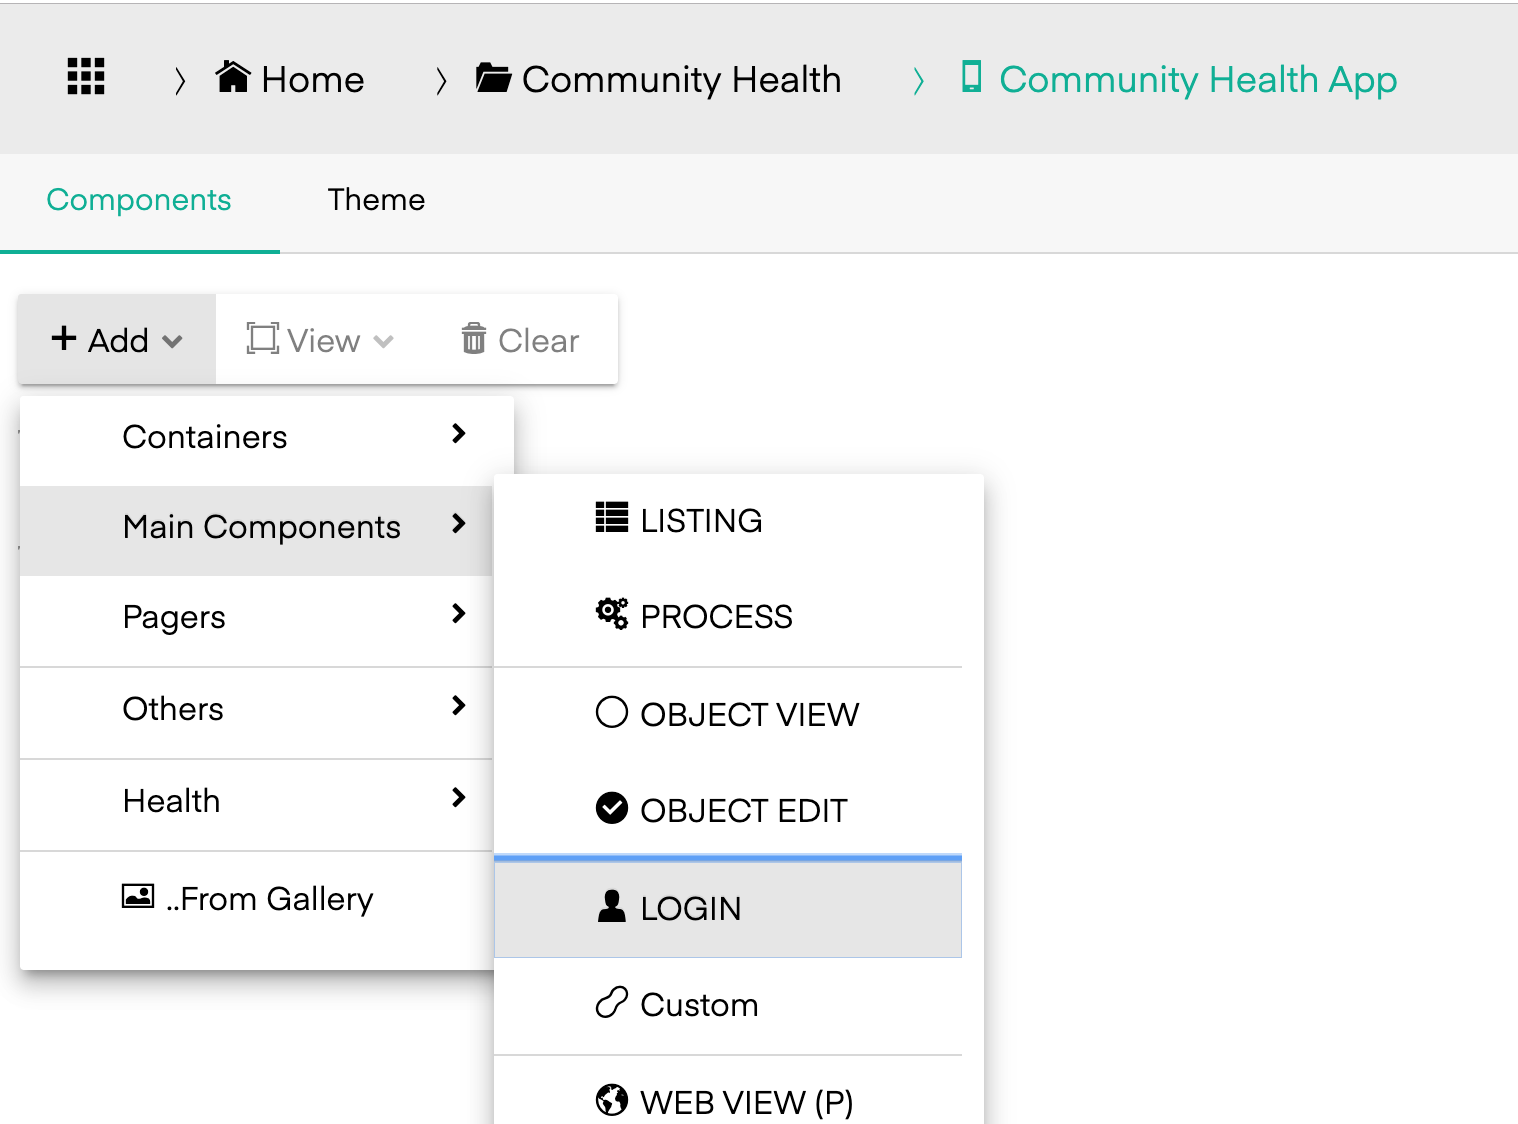Image resolution: width=1518 pixels, height=1124 pixels.
Task: Click the LISTING list icon
Action: click(x=611, y=518)
